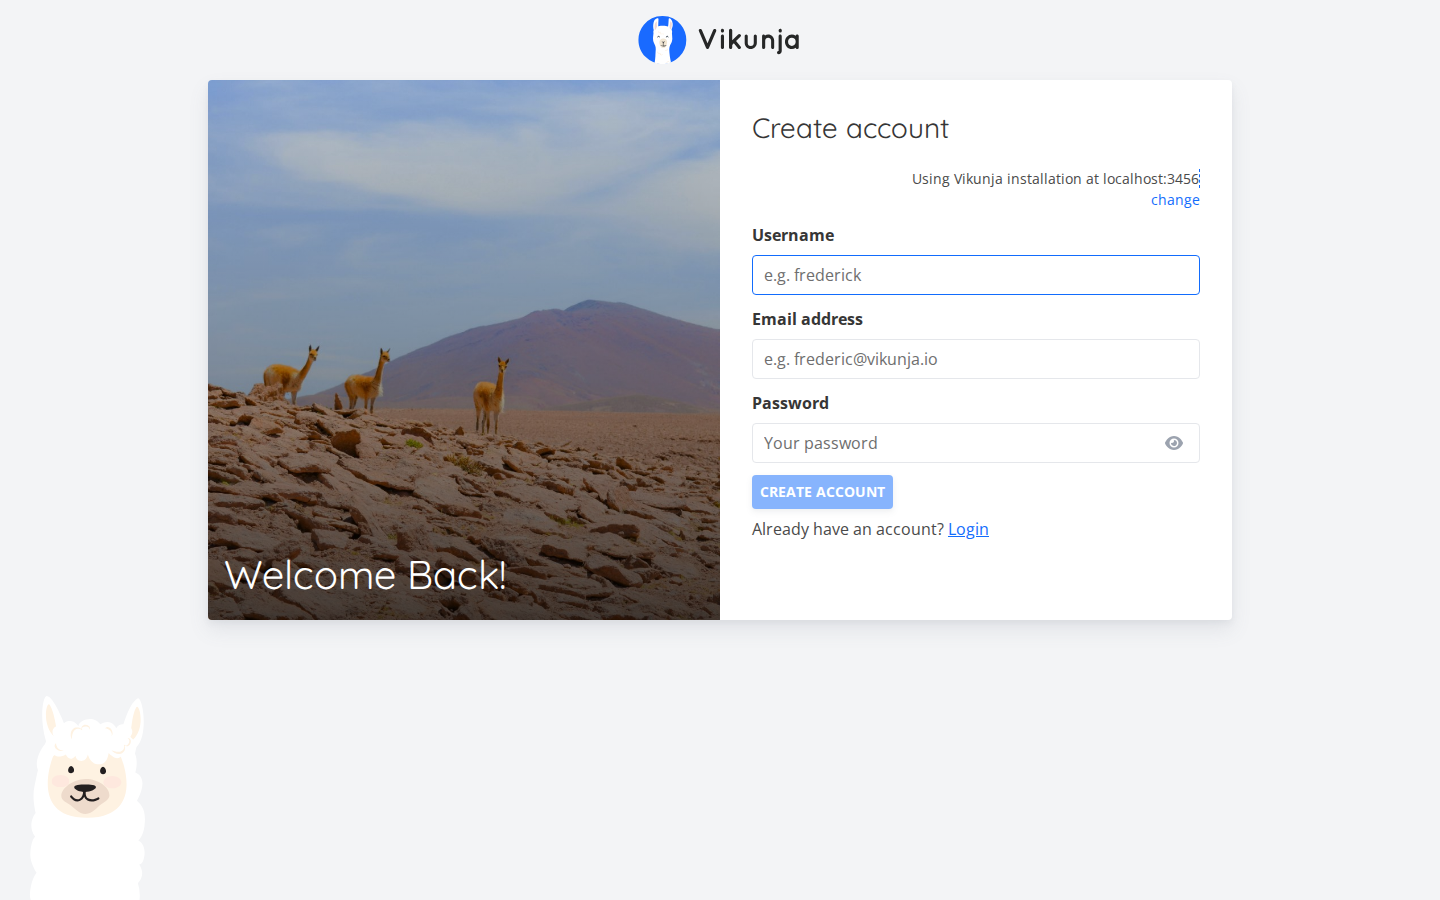Click the 'Already have an account?' text
This screenshot has height=900, width=1440.
tap(848, 529)
